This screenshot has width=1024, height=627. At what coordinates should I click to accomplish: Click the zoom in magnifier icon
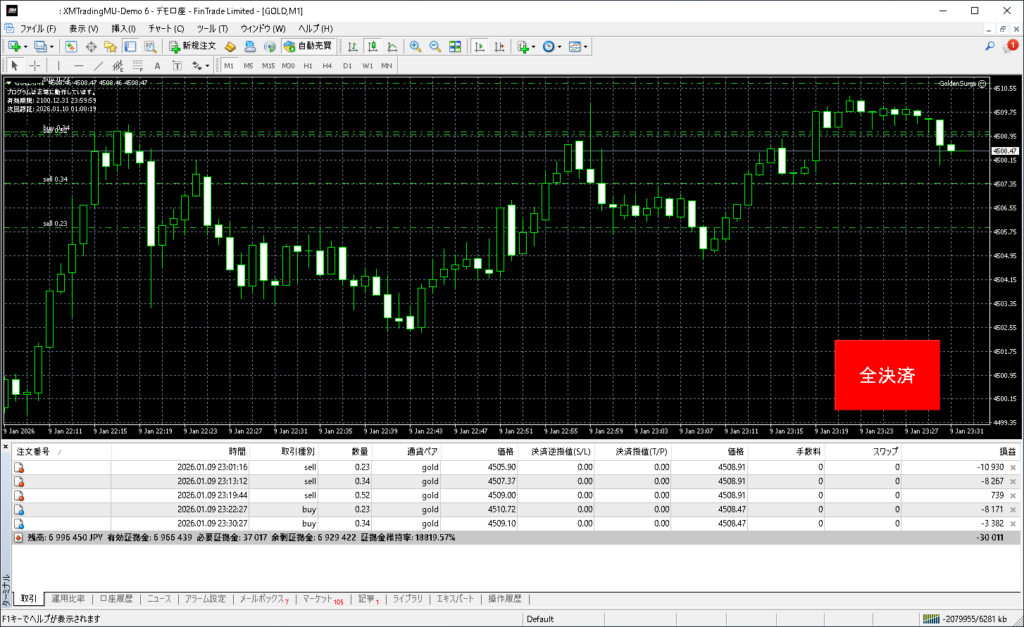coord(415,46)
